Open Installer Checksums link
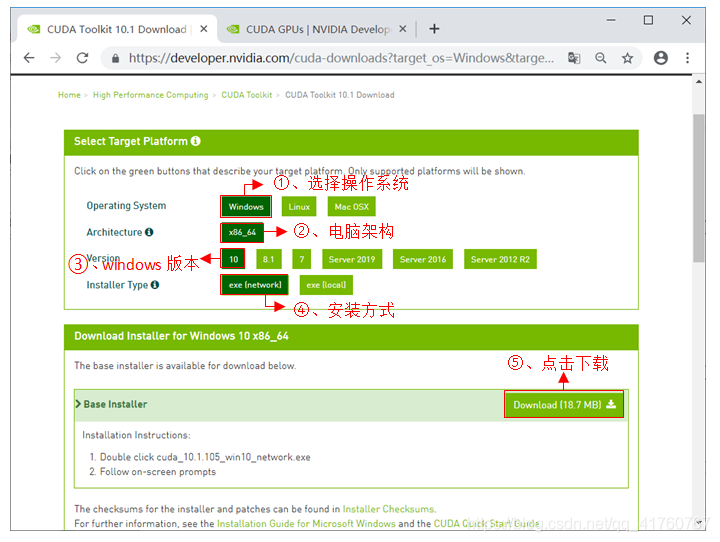Screen dimensions: 720x542 388,509
